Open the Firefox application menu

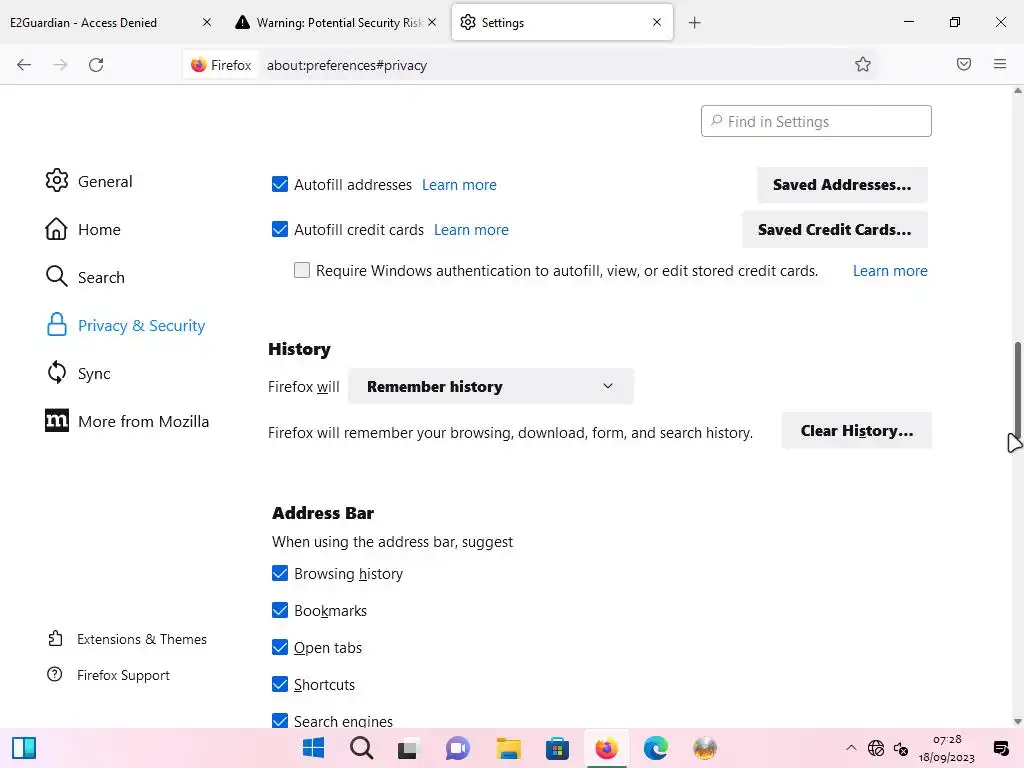tap(1000, 64)
